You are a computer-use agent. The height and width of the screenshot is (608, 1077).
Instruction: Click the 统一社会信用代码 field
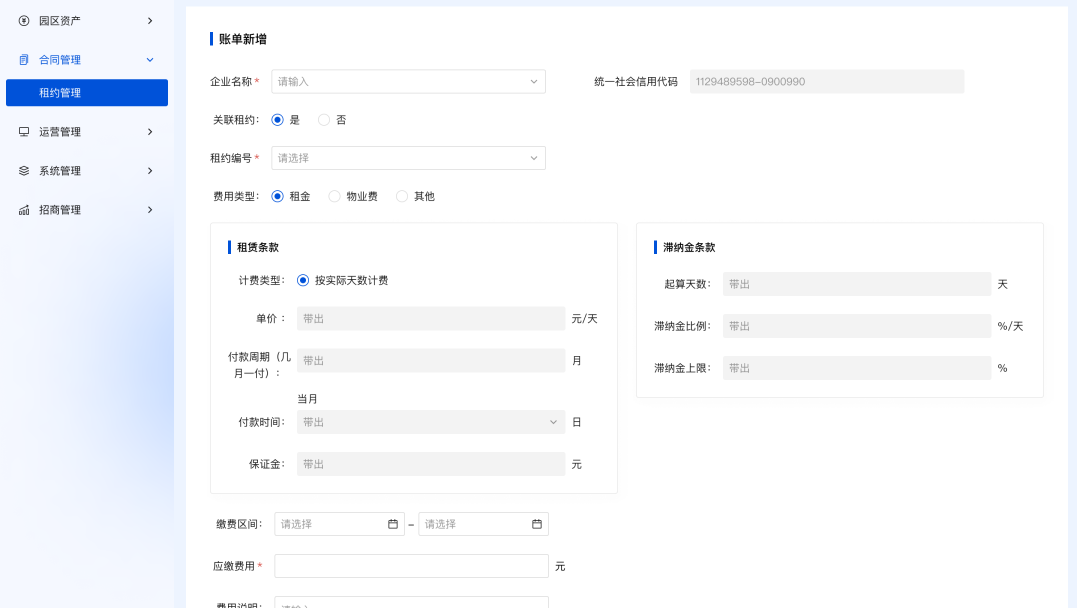click(826, 82)
